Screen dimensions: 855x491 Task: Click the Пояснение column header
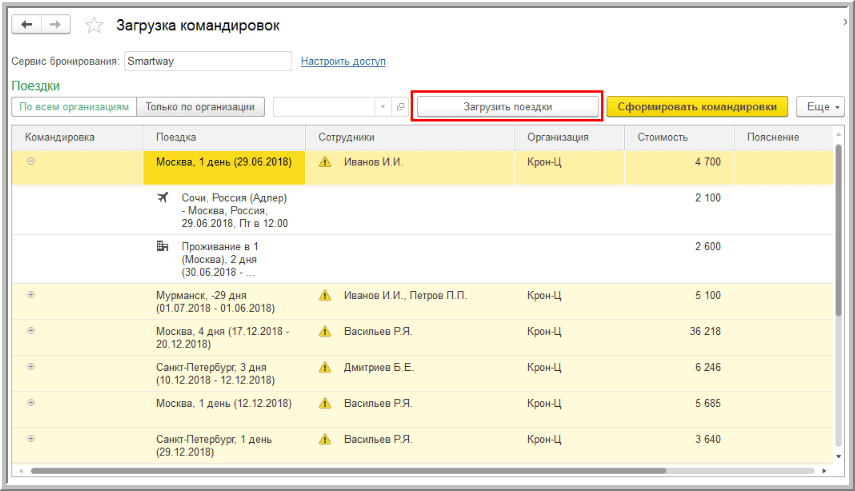tap(784, 137)
